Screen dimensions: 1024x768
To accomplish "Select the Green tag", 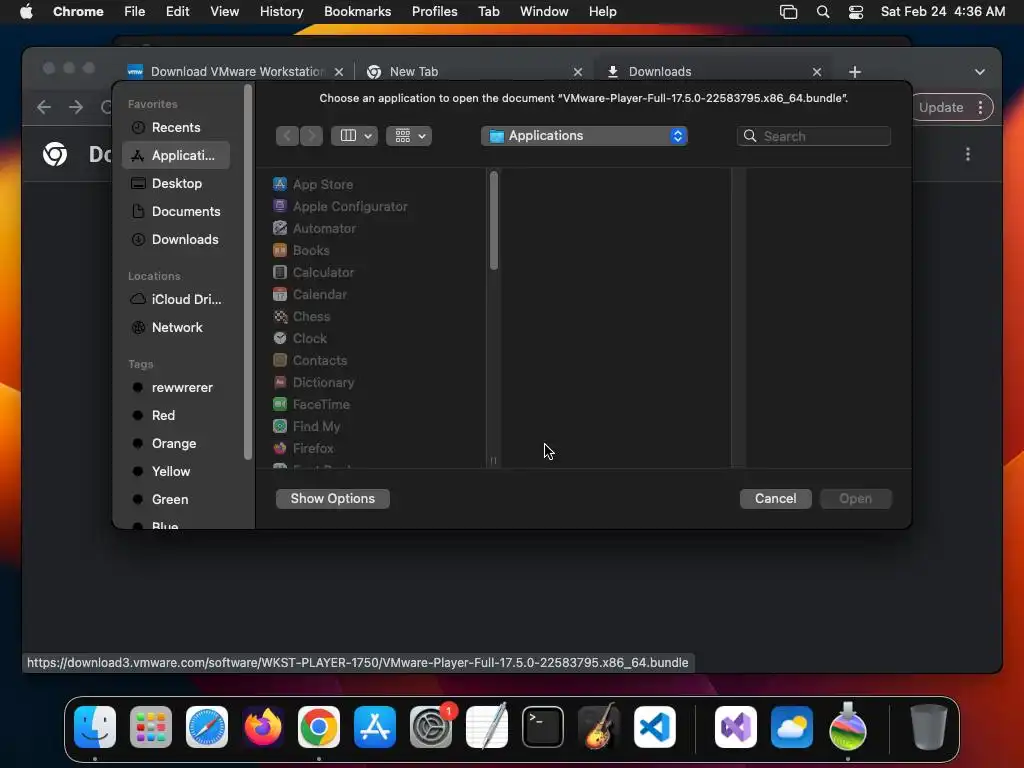I will (176, 500).
